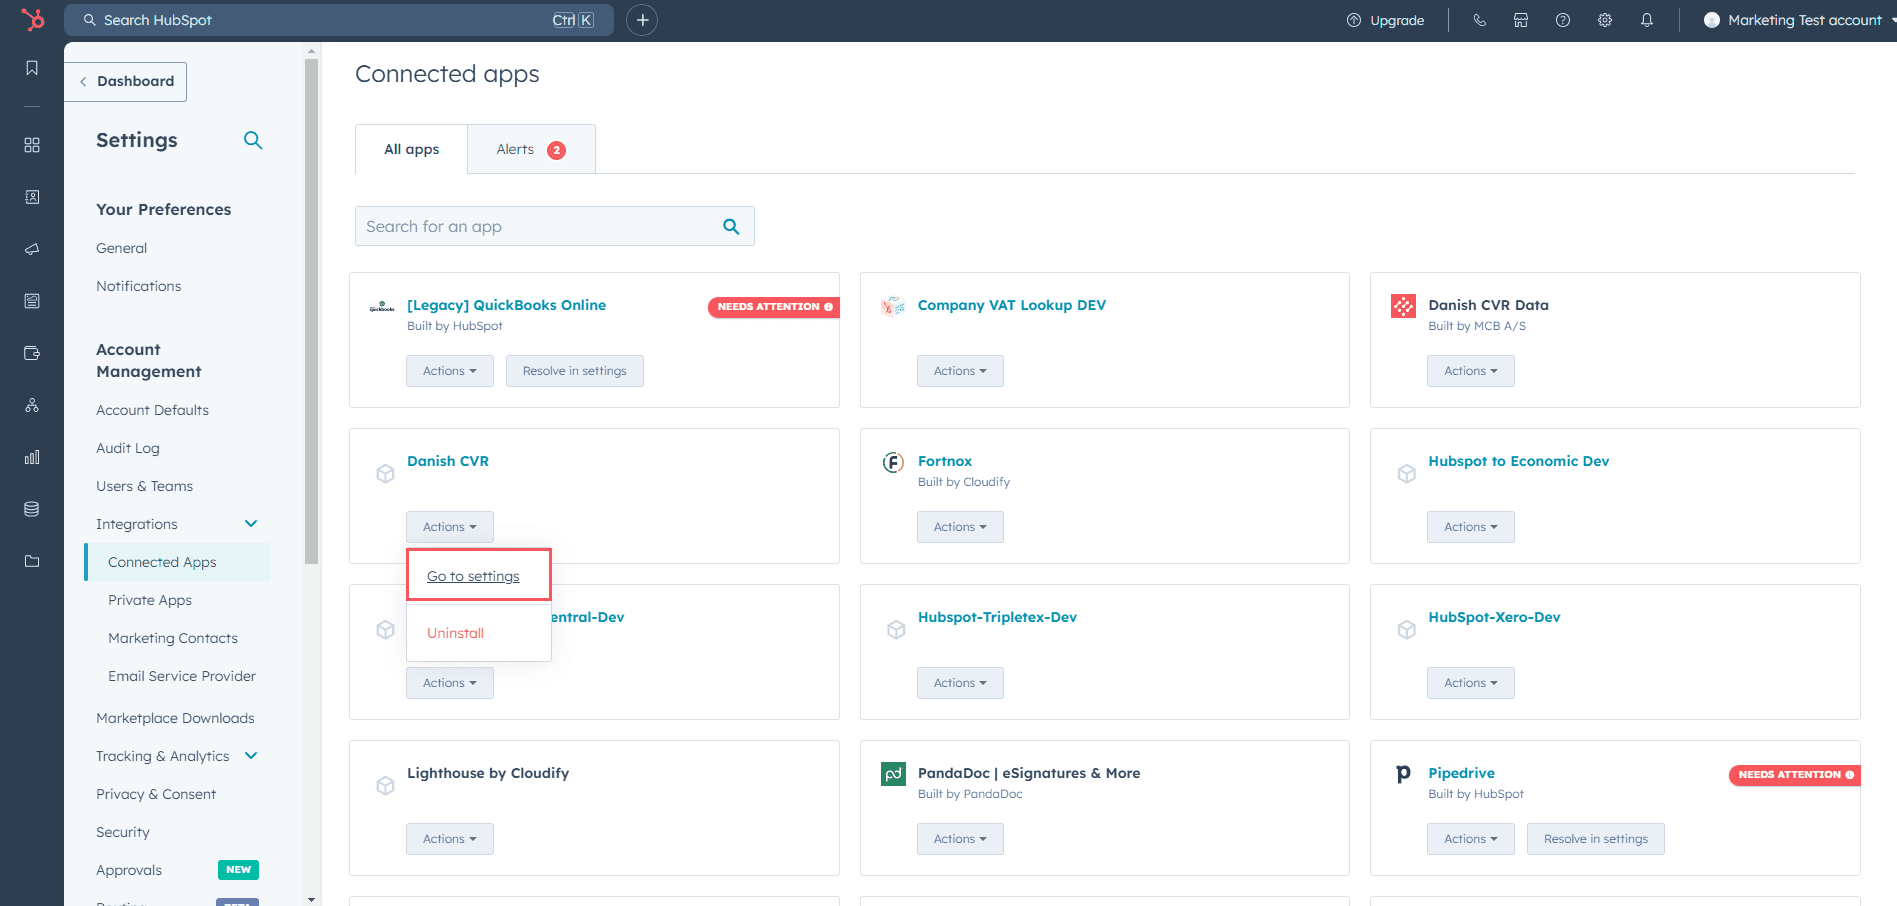Click the PandaDoc app logo
Viewport: 1897px width, 906px height.
893,774
